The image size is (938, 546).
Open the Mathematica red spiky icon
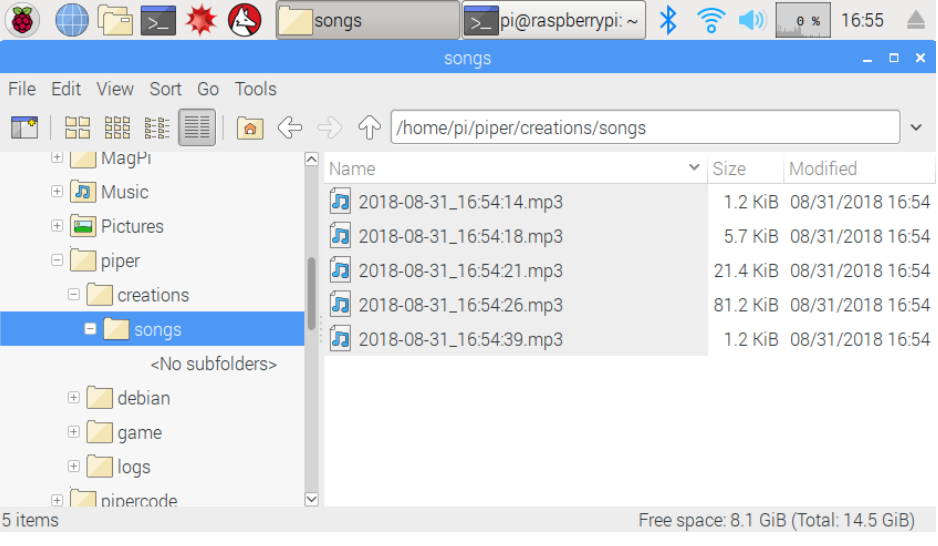200,20
